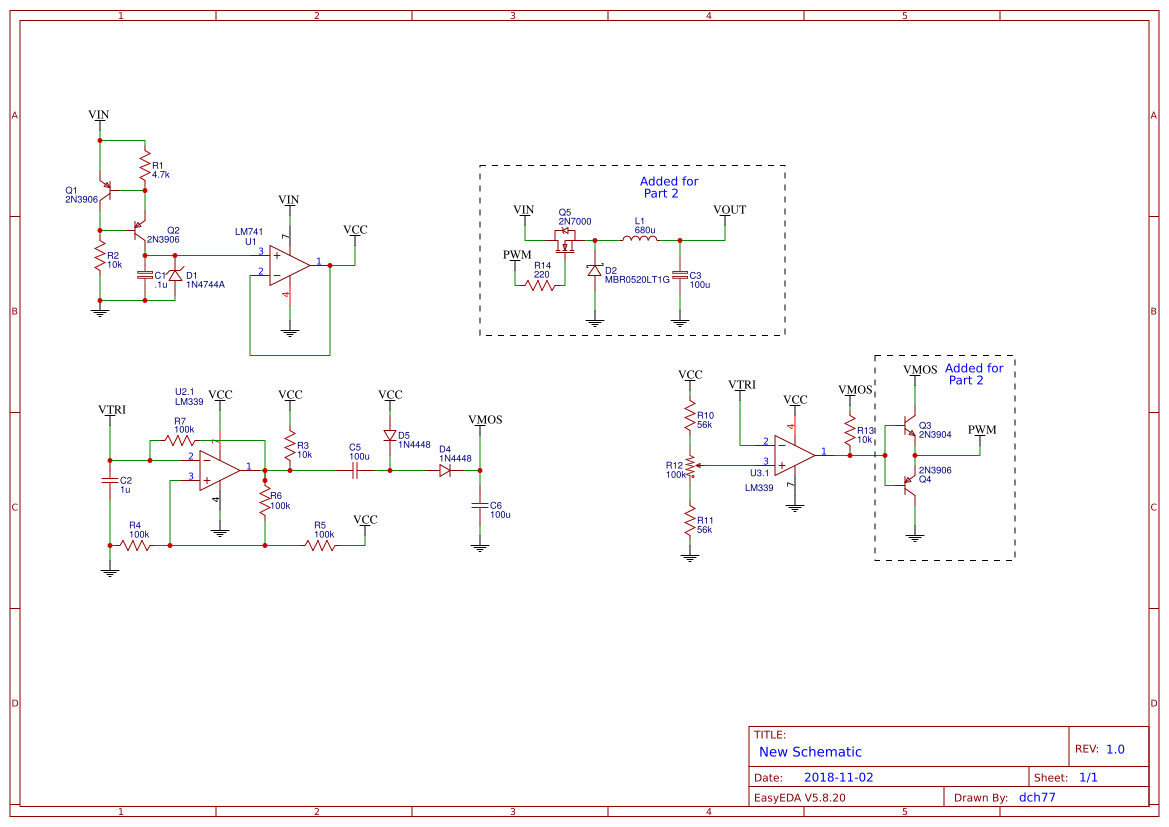Screen dimensions: 1169x827
Task: Select the 'Drawn By' dch77 text
Action: coord(1036,797)
